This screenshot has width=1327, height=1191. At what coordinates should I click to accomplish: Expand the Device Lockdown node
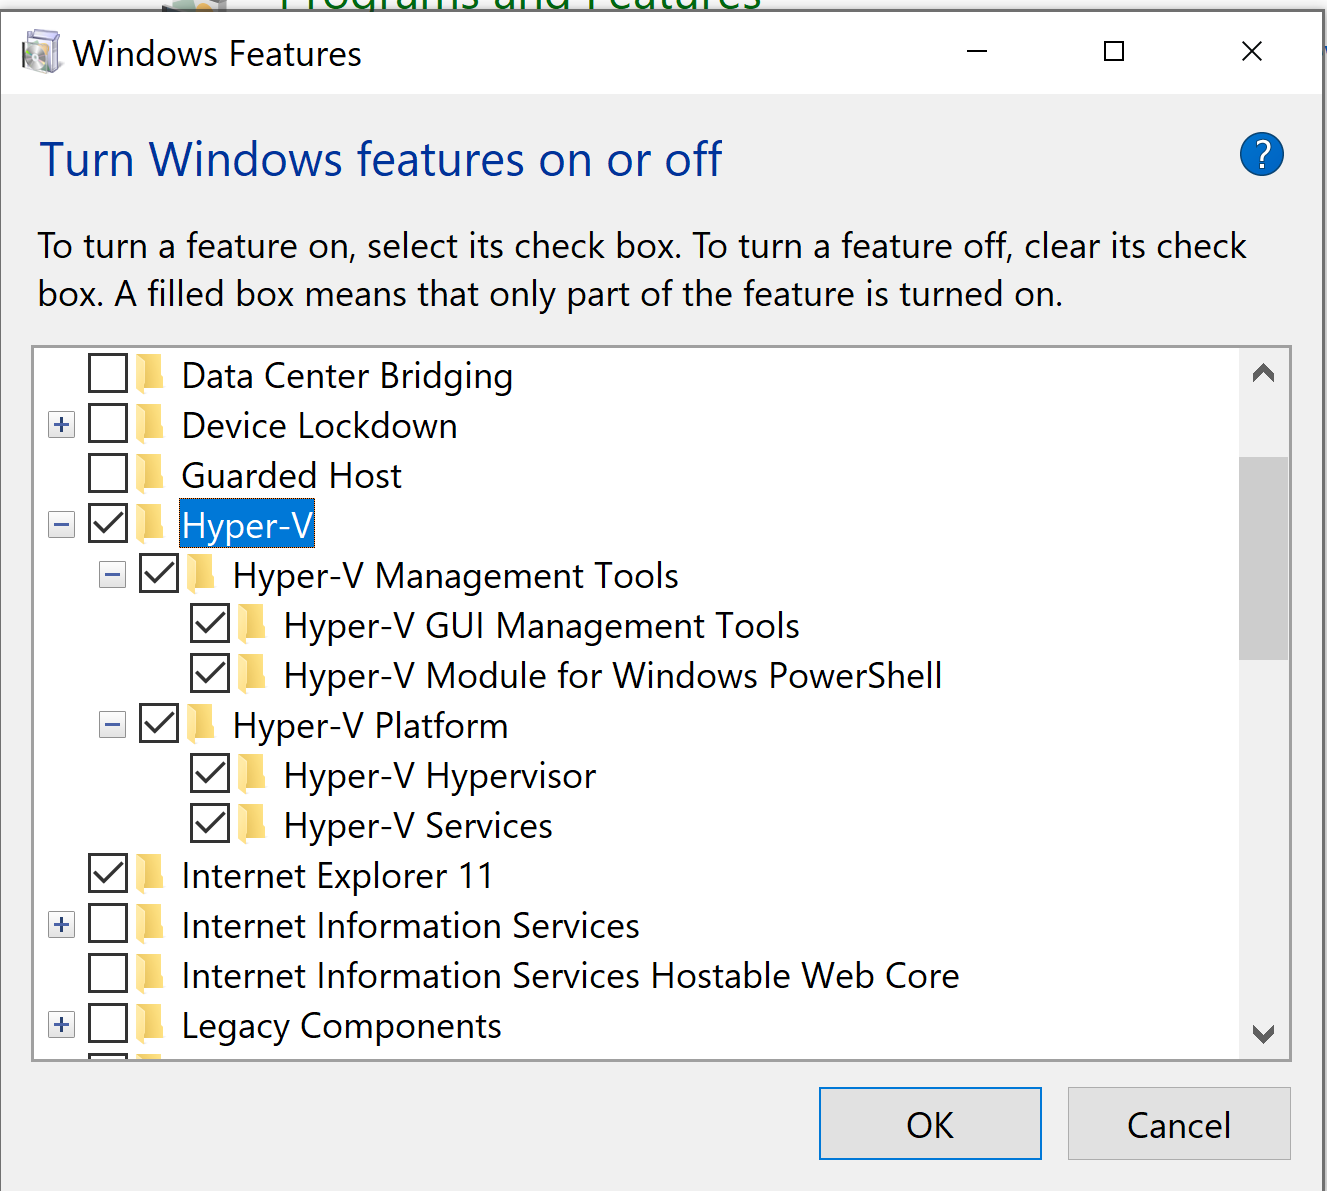click(62, 425)
